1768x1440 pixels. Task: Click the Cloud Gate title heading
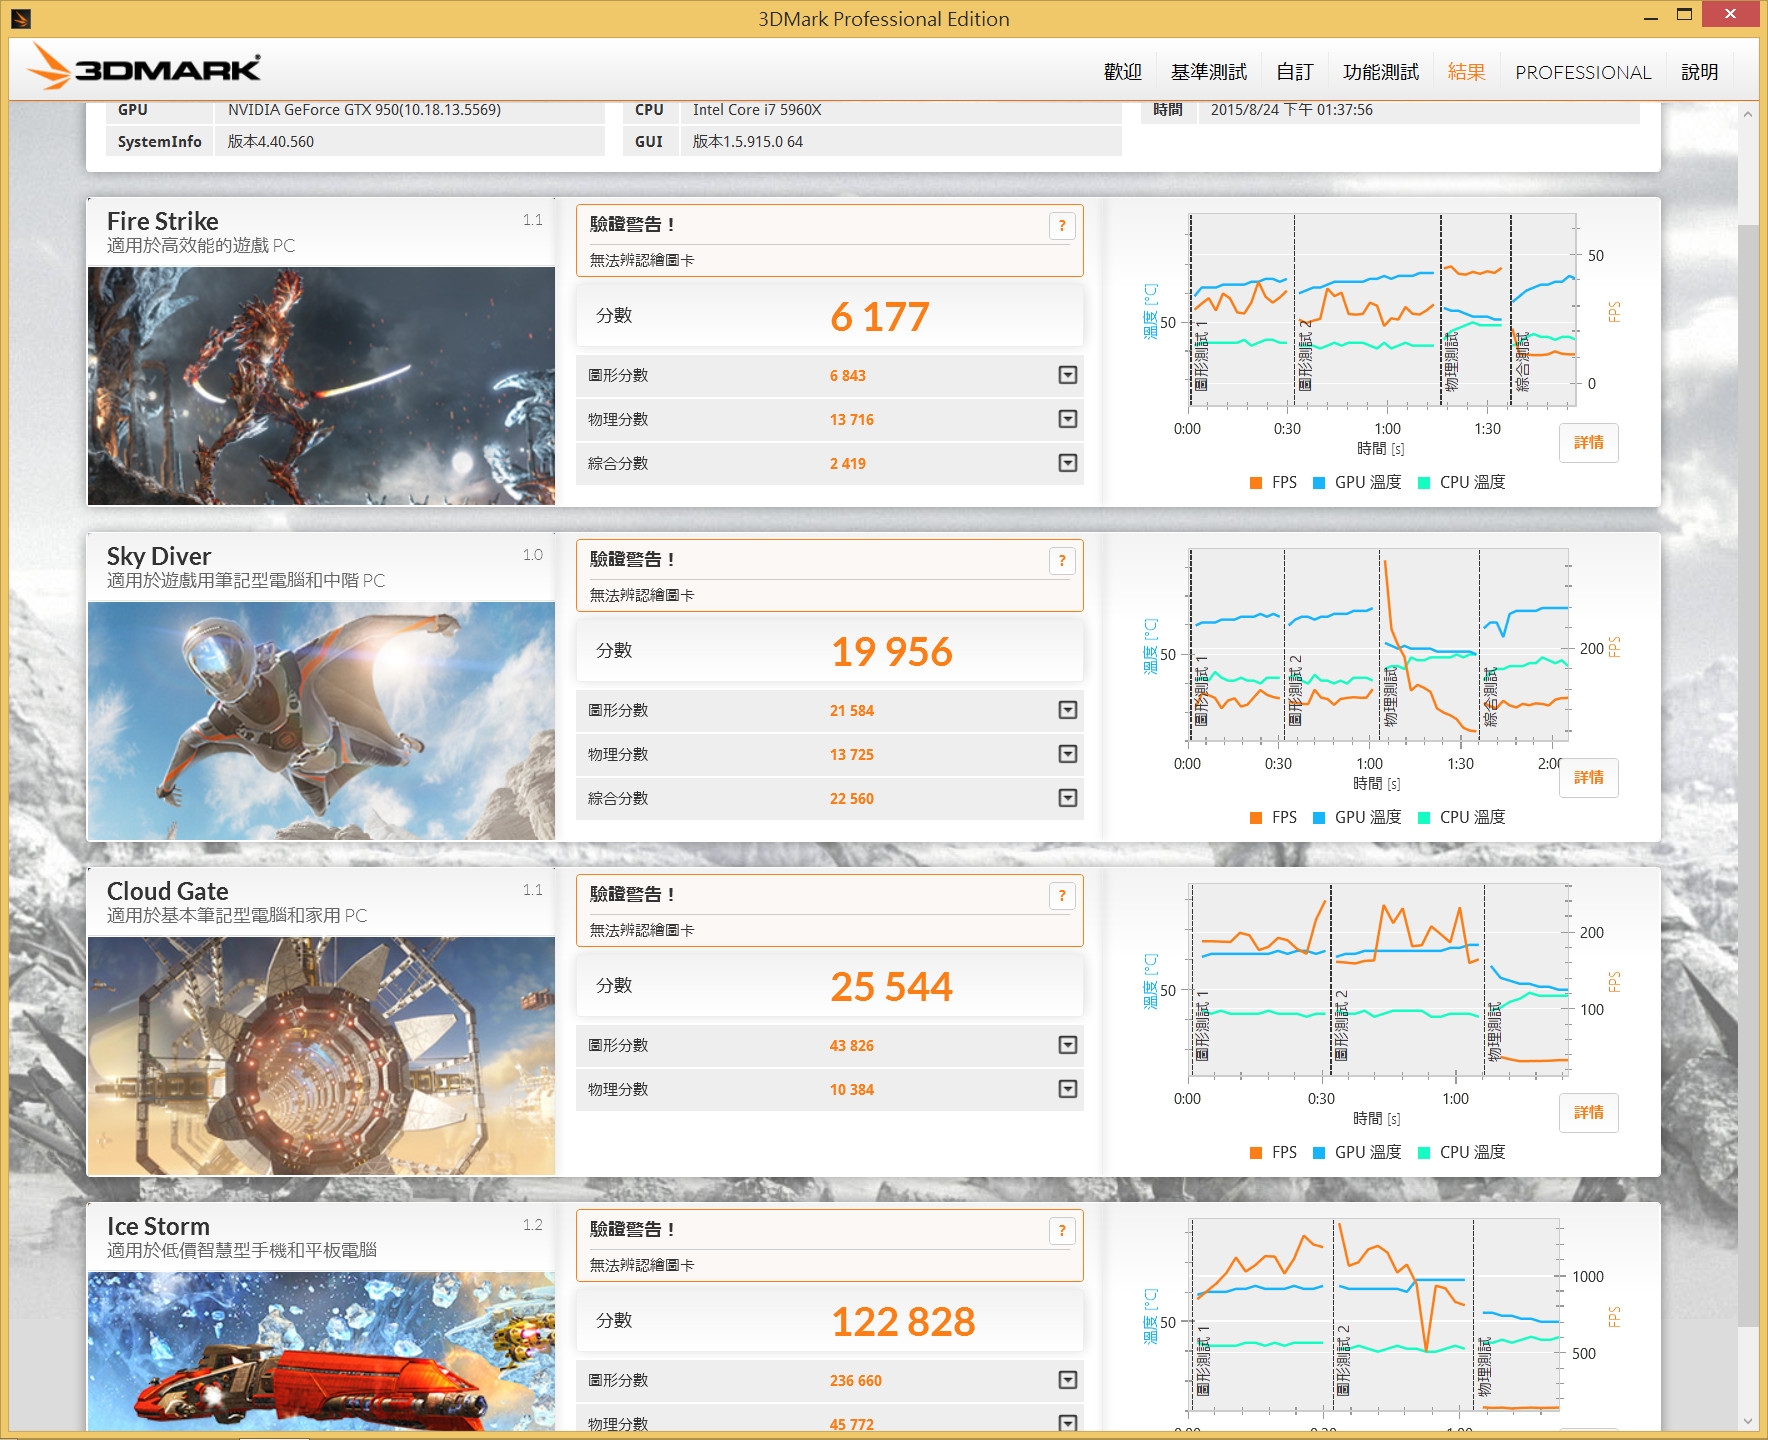pos(168,891)
